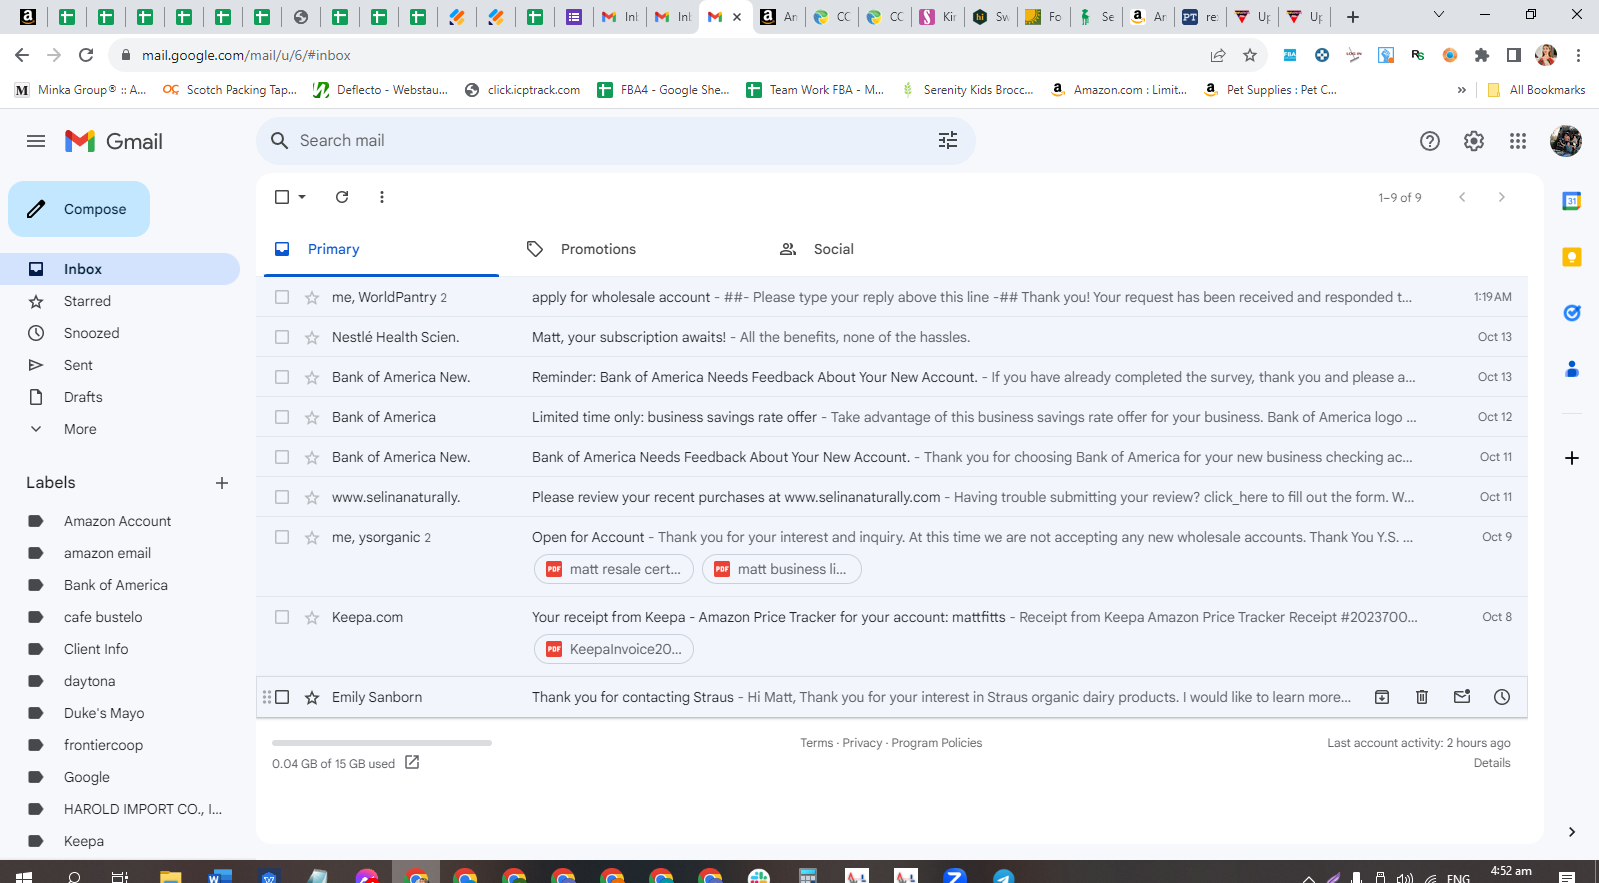Star the Bank of America Oct 12 email
The height and width of the screenshot is (883, 1599).
click(312, 417)
